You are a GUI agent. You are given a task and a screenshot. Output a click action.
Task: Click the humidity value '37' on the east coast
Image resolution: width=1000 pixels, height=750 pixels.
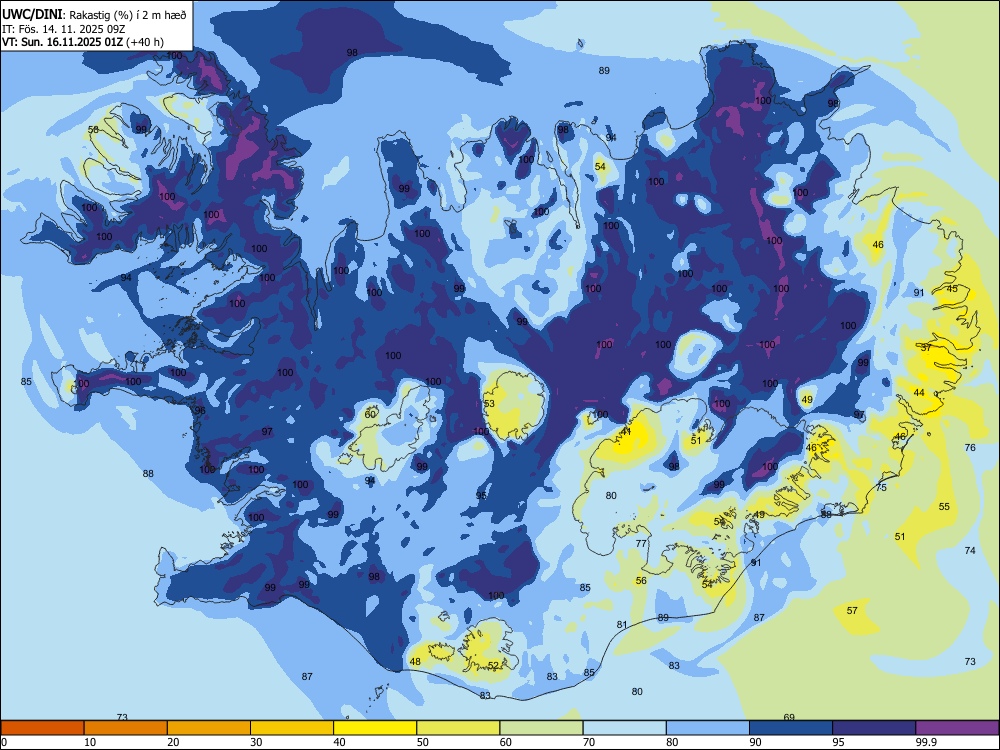(x=926, y=348)
